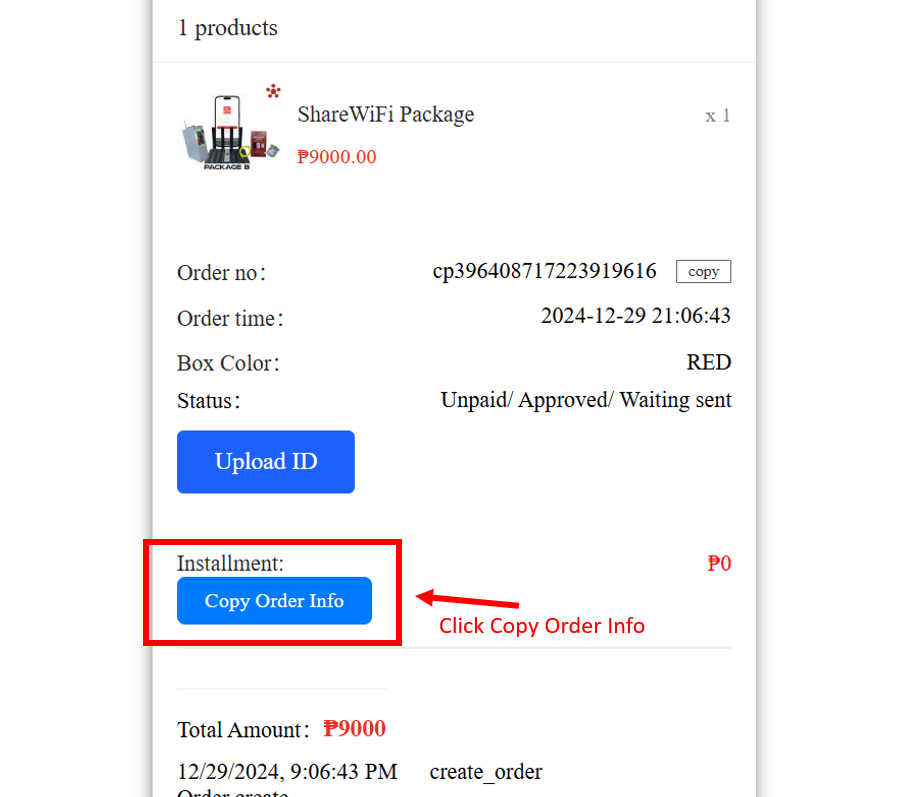The height and width of the screenshot is (797, 921).
Task: Click the Copy Order Info button
Action: pos(274,600)
